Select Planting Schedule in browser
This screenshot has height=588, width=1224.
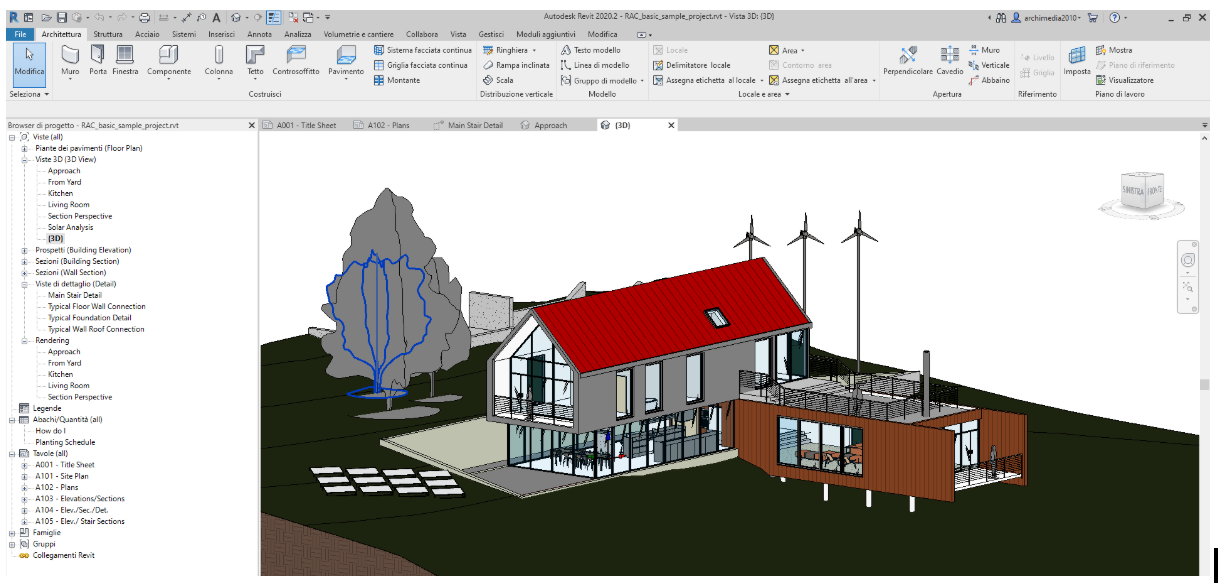65,442
